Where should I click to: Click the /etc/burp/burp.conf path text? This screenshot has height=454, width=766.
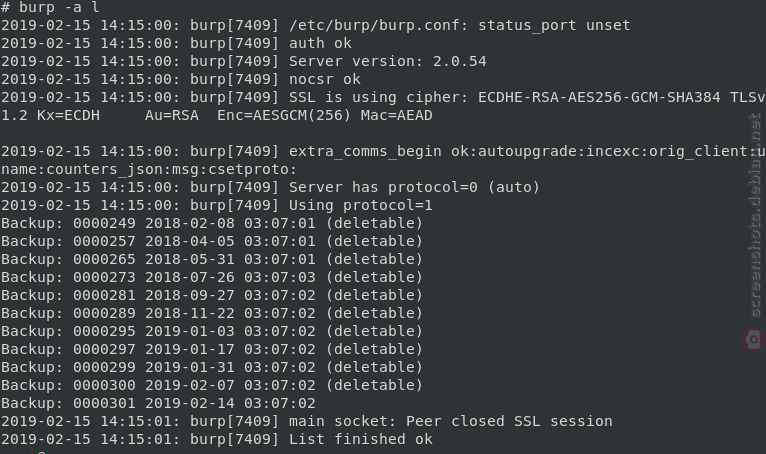coord(375,25)
